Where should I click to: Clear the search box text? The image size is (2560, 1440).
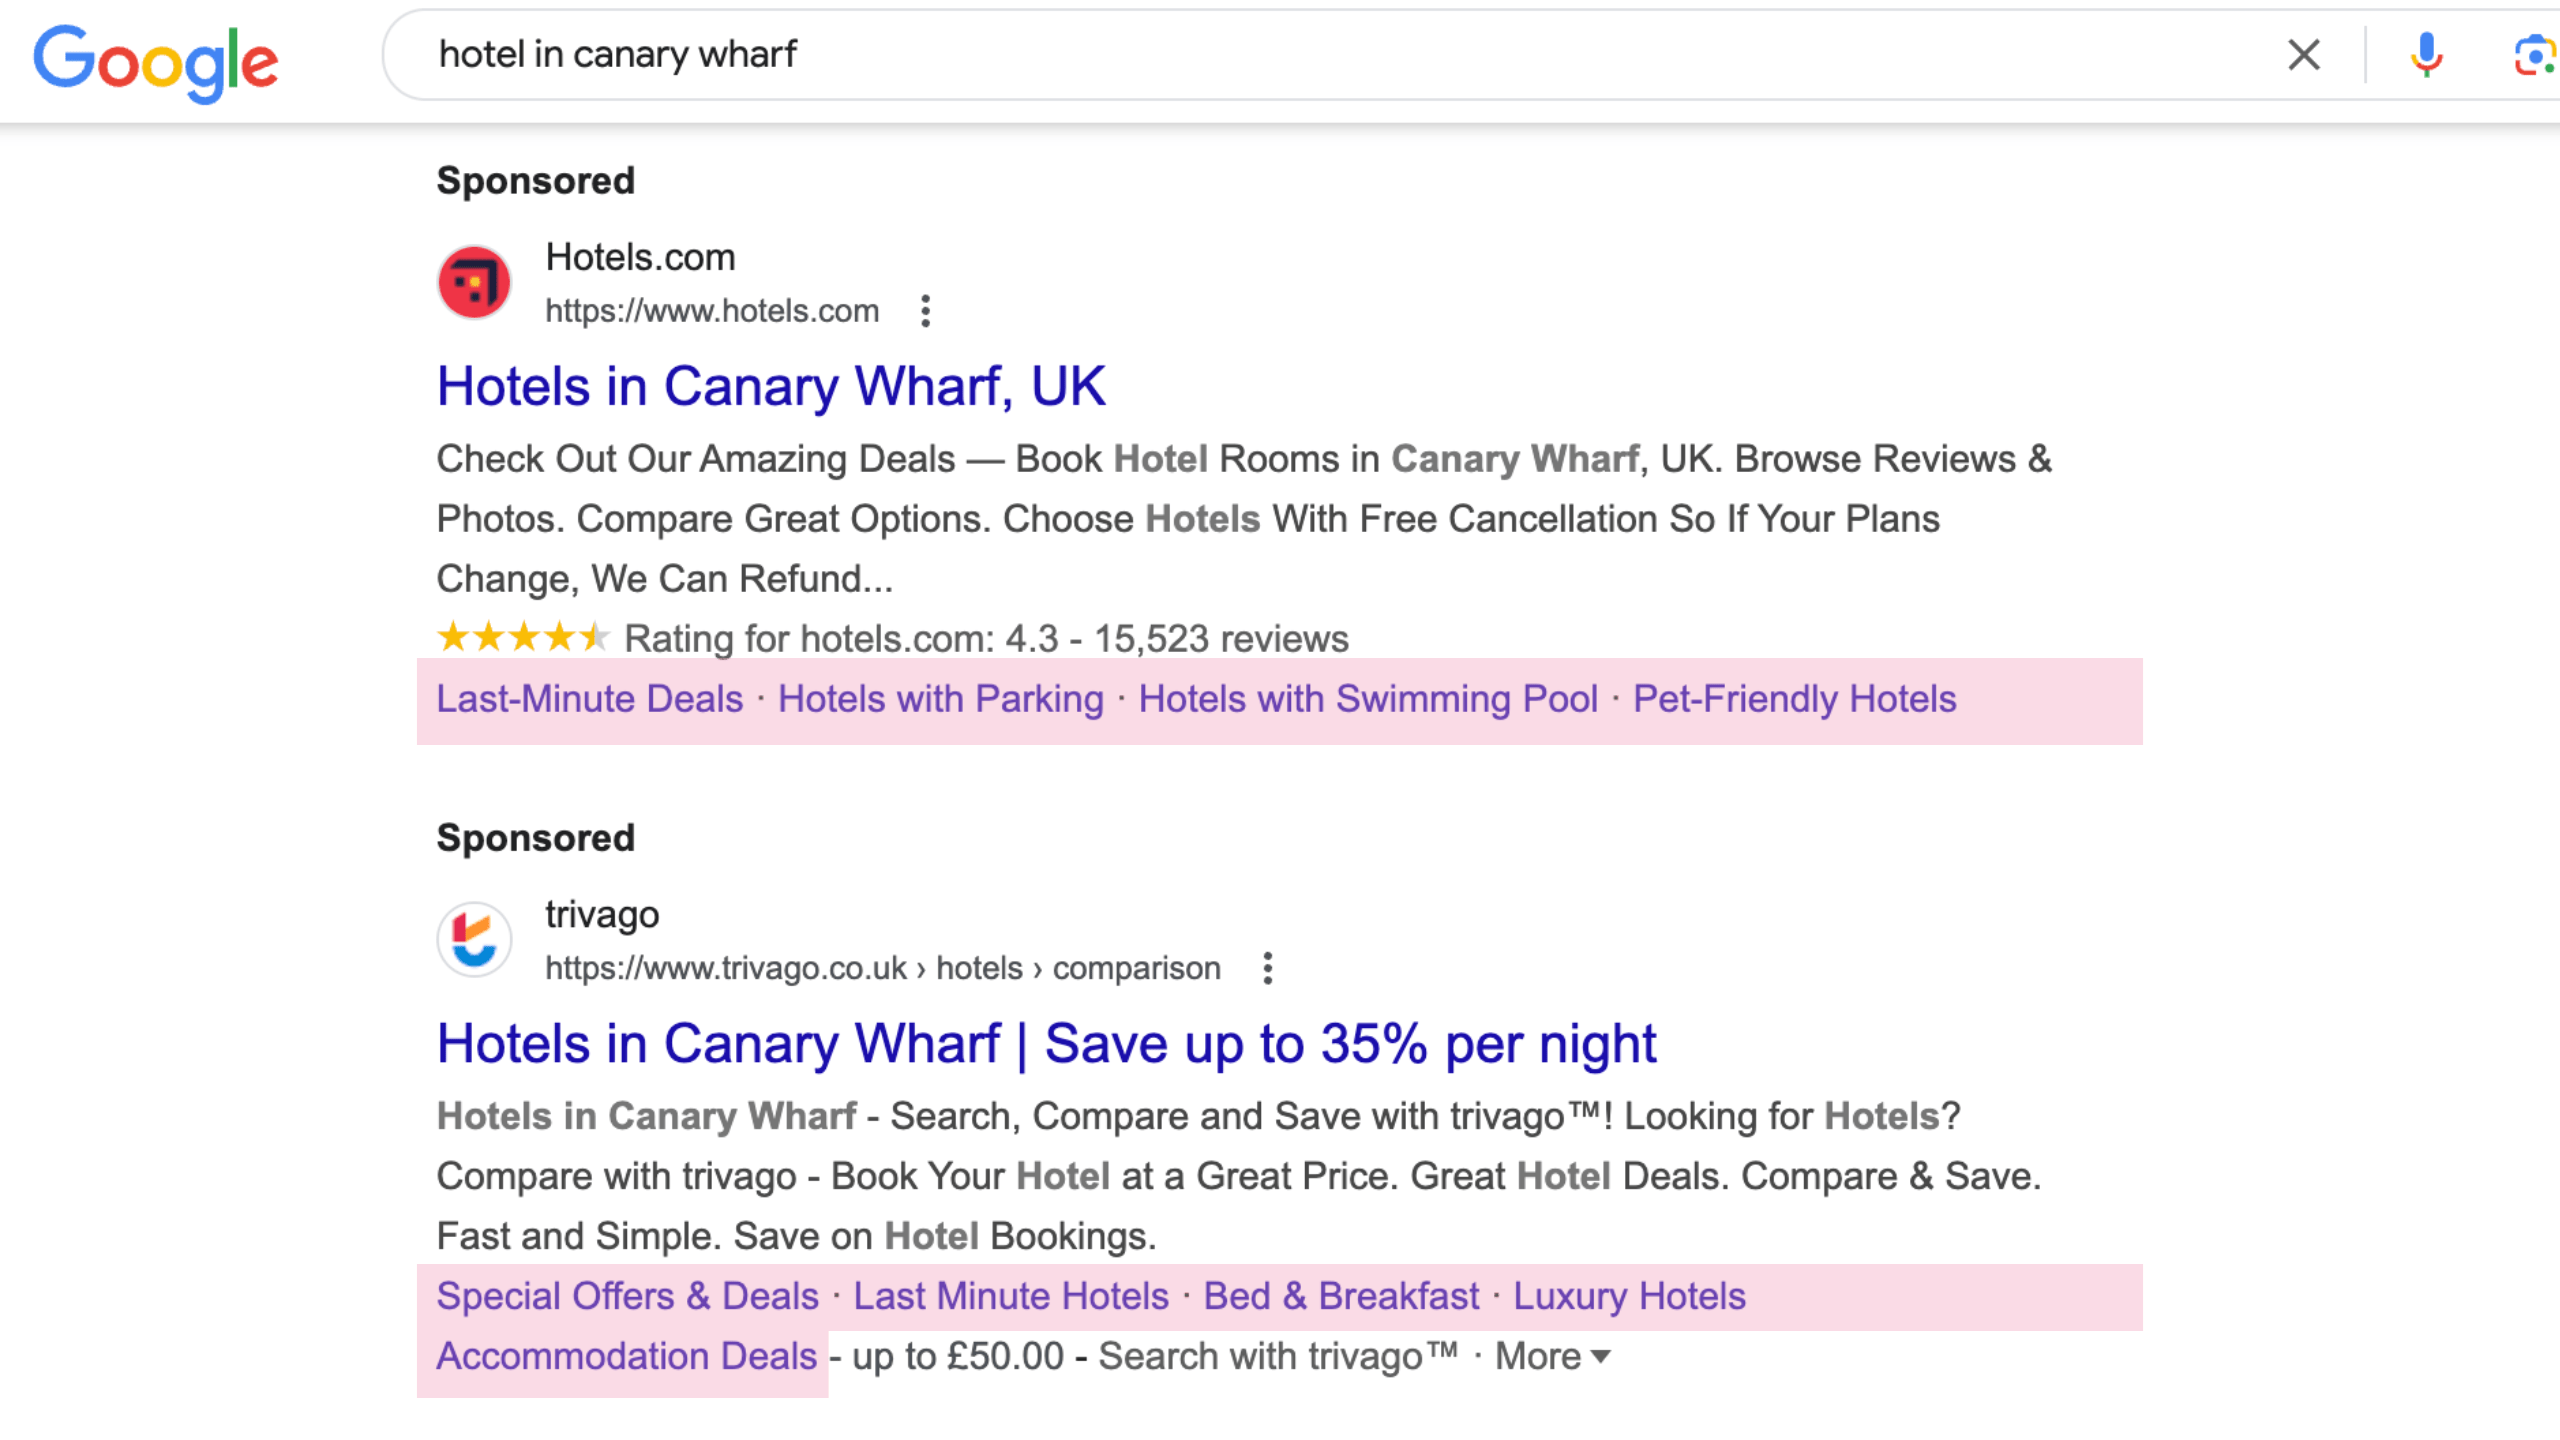[x=2303, y=55]
